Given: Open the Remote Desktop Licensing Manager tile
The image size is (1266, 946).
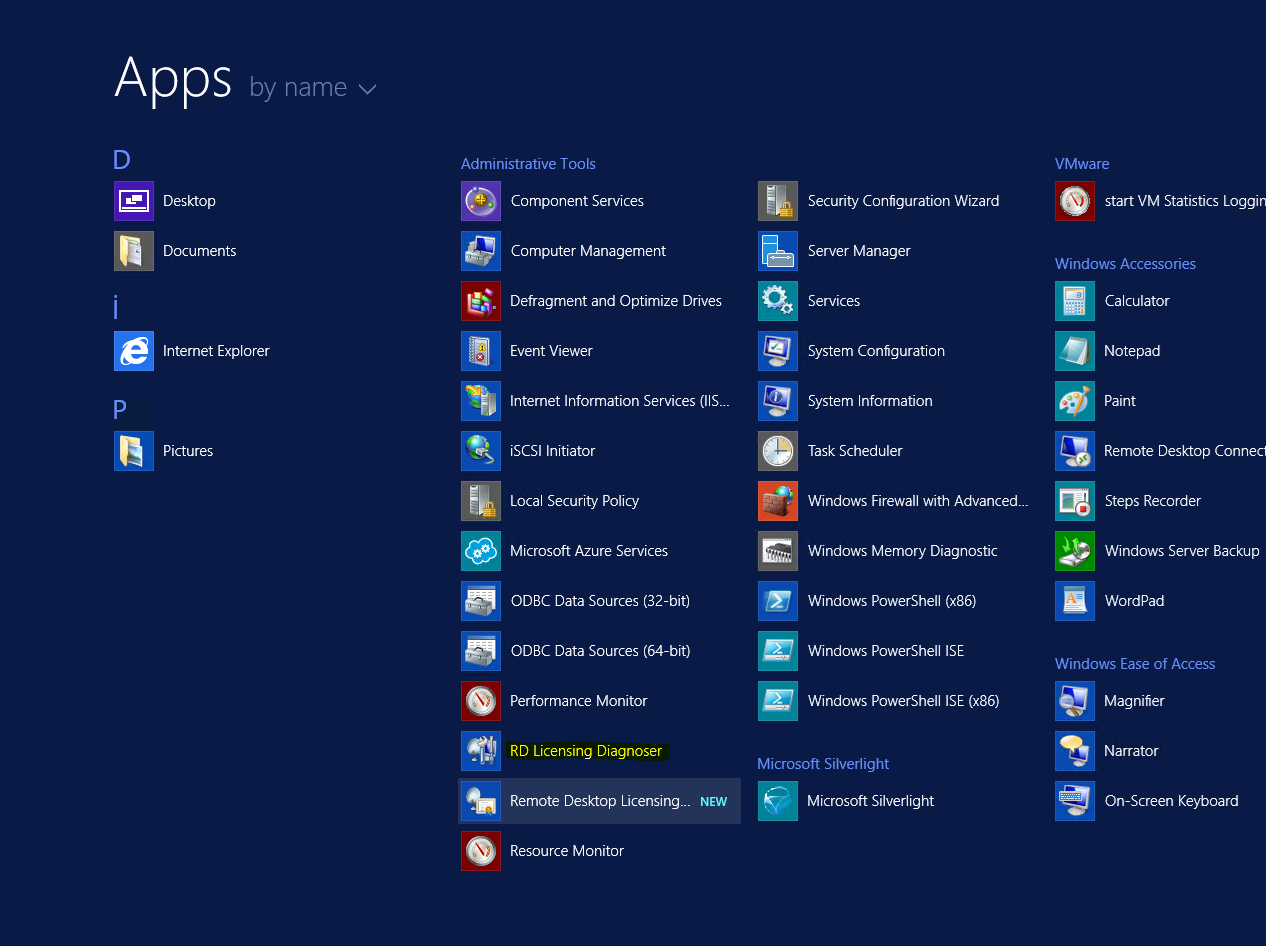Looking at the screenshot, I should point(599,801).
